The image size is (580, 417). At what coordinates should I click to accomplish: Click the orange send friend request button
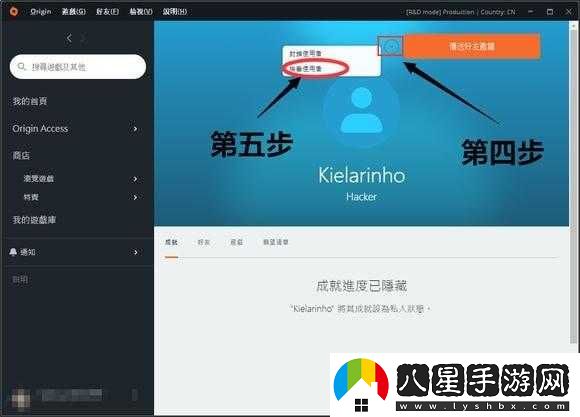click(472, 46)
